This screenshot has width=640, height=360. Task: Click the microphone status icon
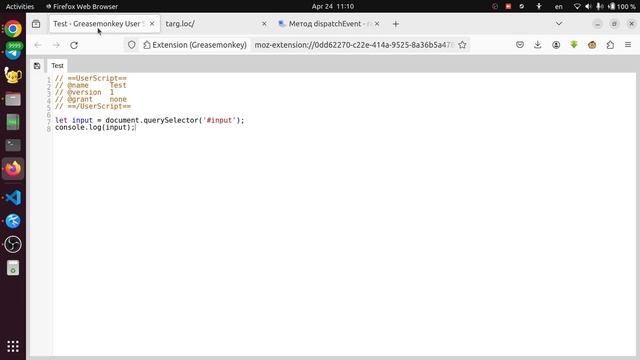click(x=599, y=7)
